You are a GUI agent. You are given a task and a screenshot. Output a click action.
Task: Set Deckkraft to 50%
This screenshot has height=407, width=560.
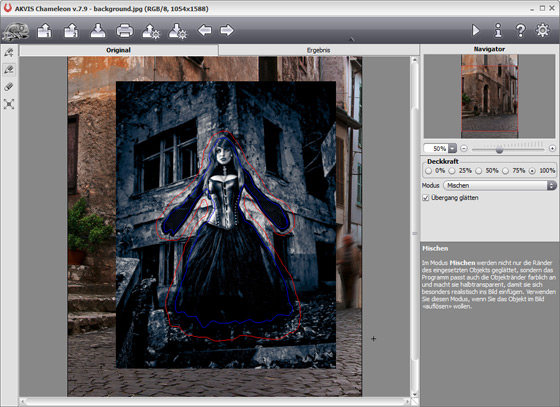point(479,171)
